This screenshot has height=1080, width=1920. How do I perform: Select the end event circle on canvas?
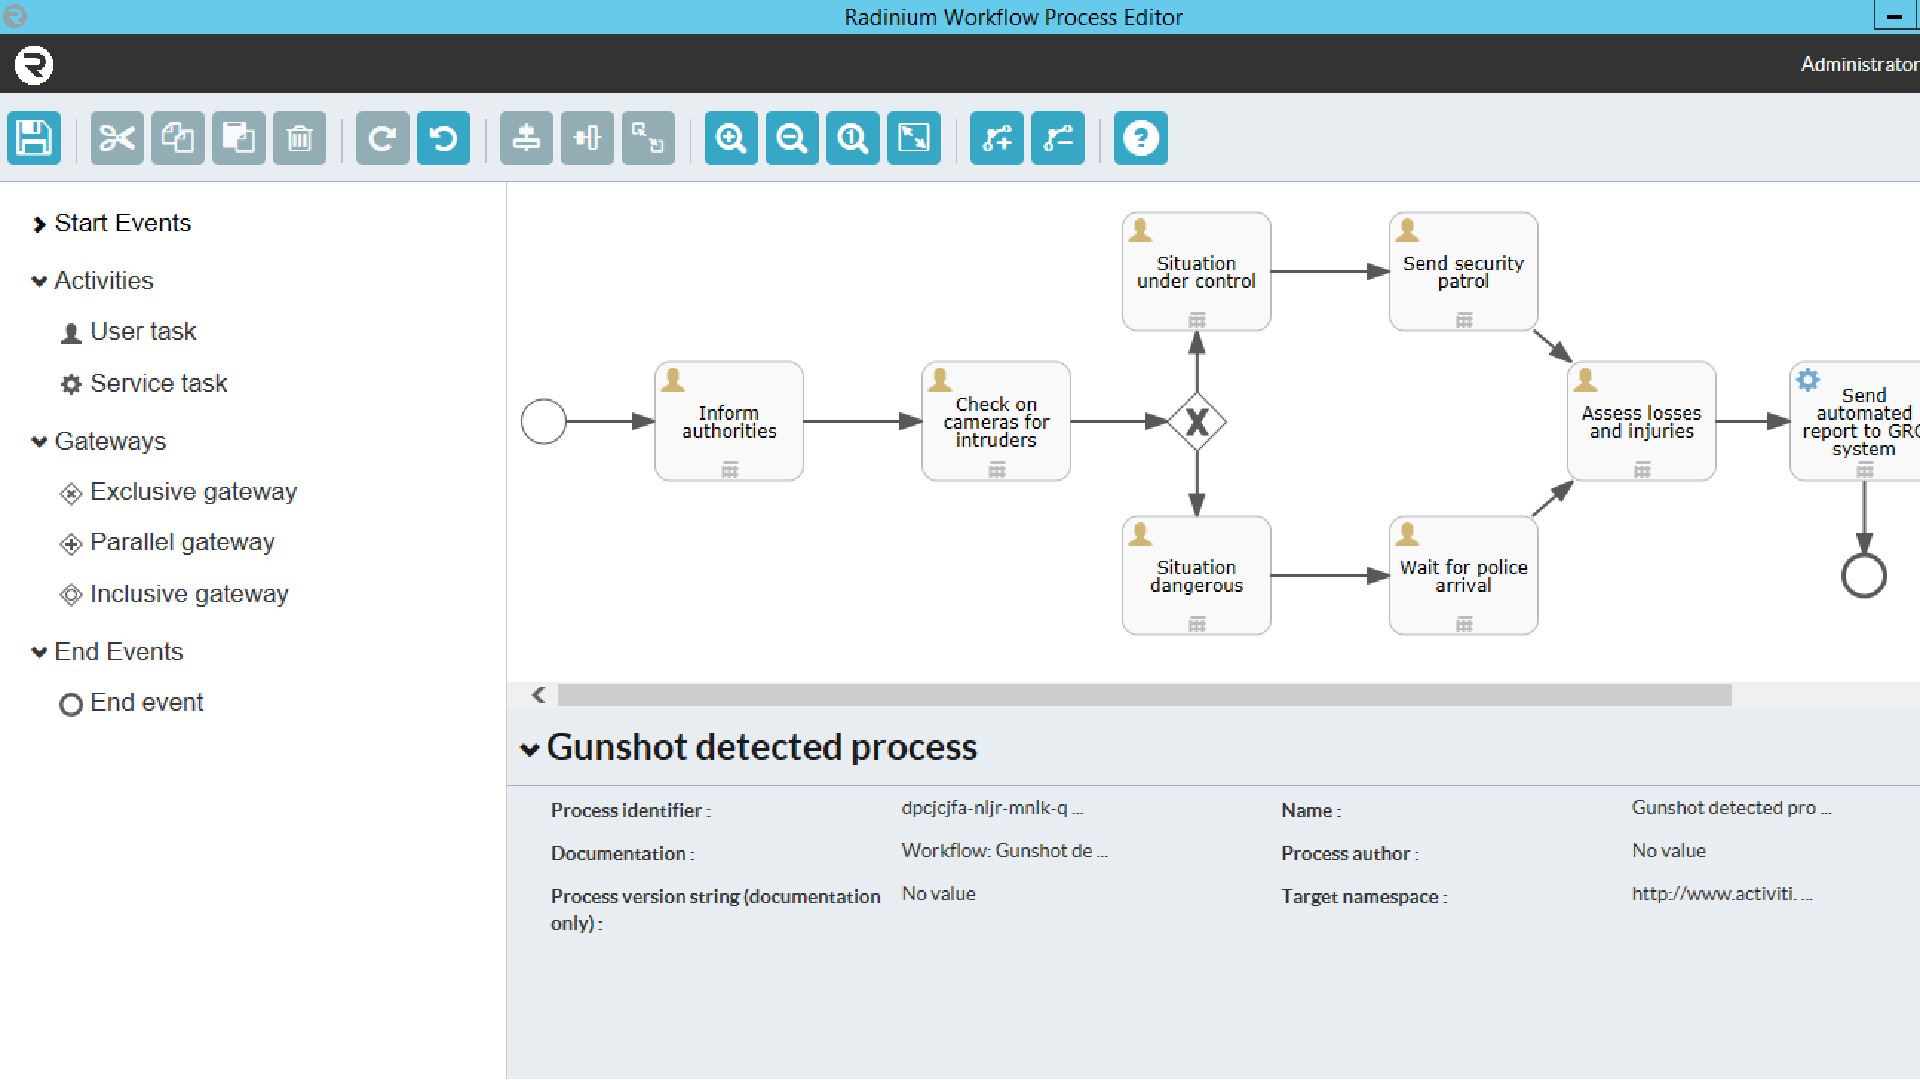pos(1864,576)
